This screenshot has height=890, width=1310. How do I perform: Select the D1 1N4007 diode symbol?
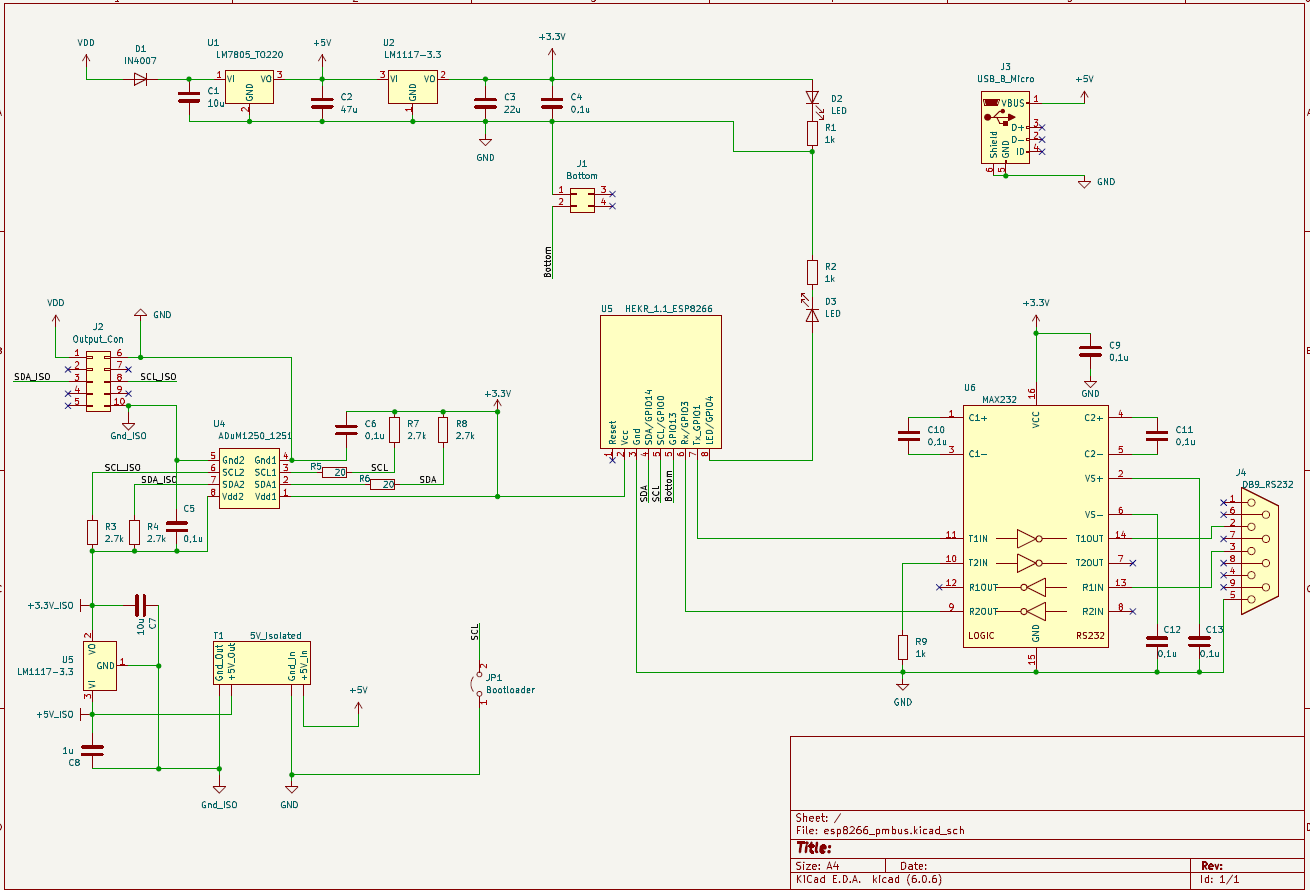coord(140,78)
